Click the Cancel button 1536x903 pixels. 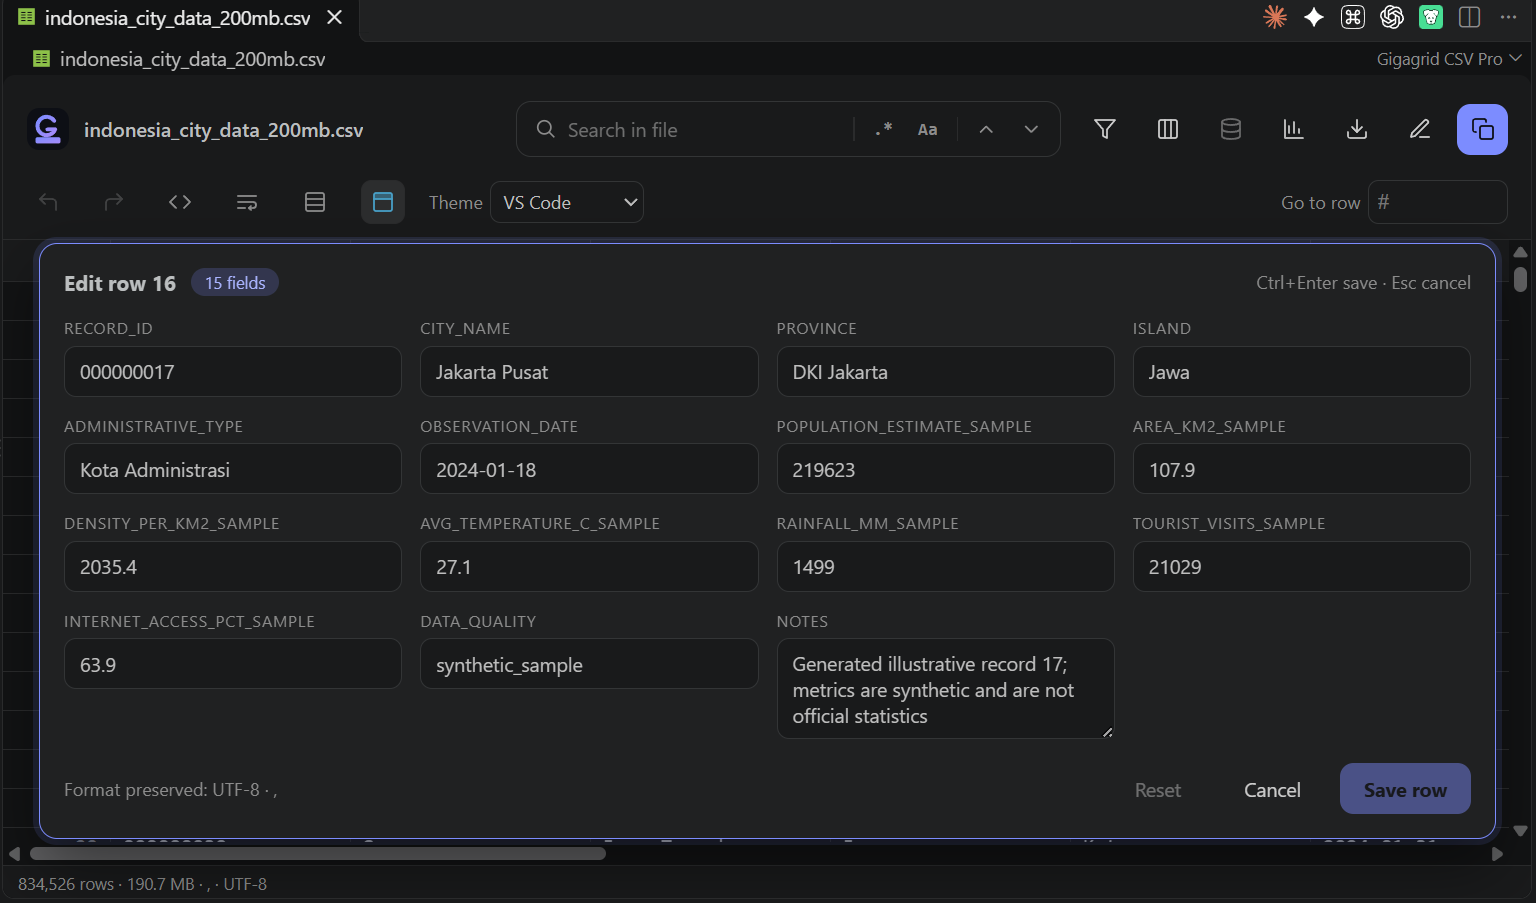tap(1272, 790)
